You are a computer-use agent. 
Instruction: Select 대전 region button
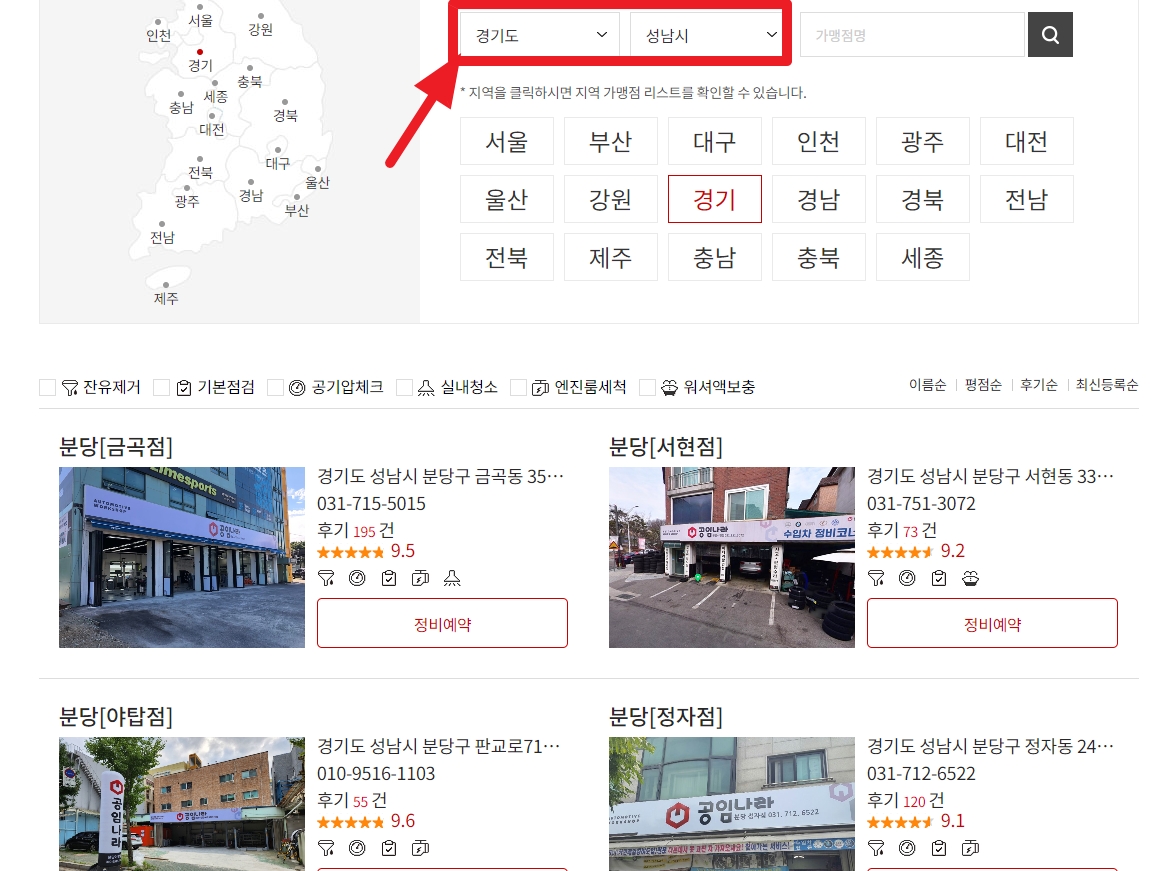tap(1026, 141)
